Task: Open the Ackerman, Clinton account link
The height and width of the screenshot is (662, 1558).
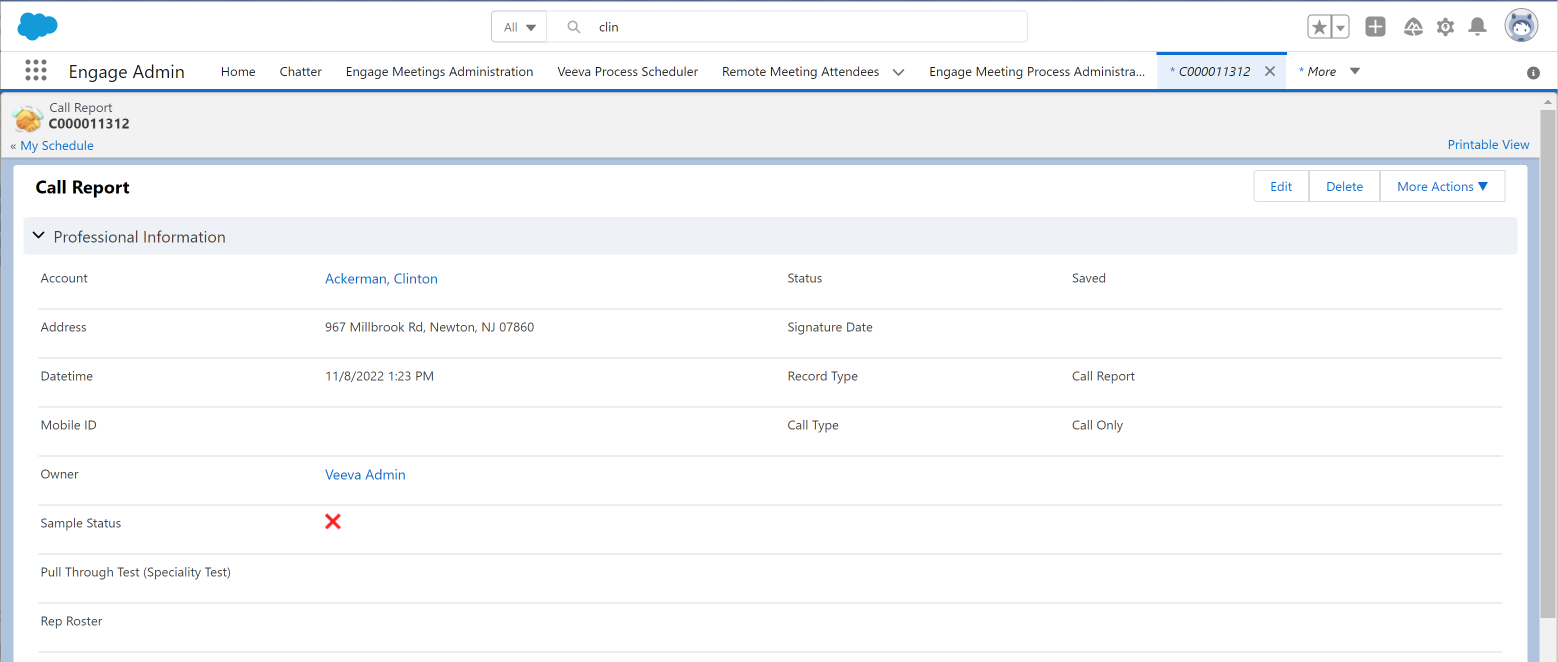Action: pos(381,279)
